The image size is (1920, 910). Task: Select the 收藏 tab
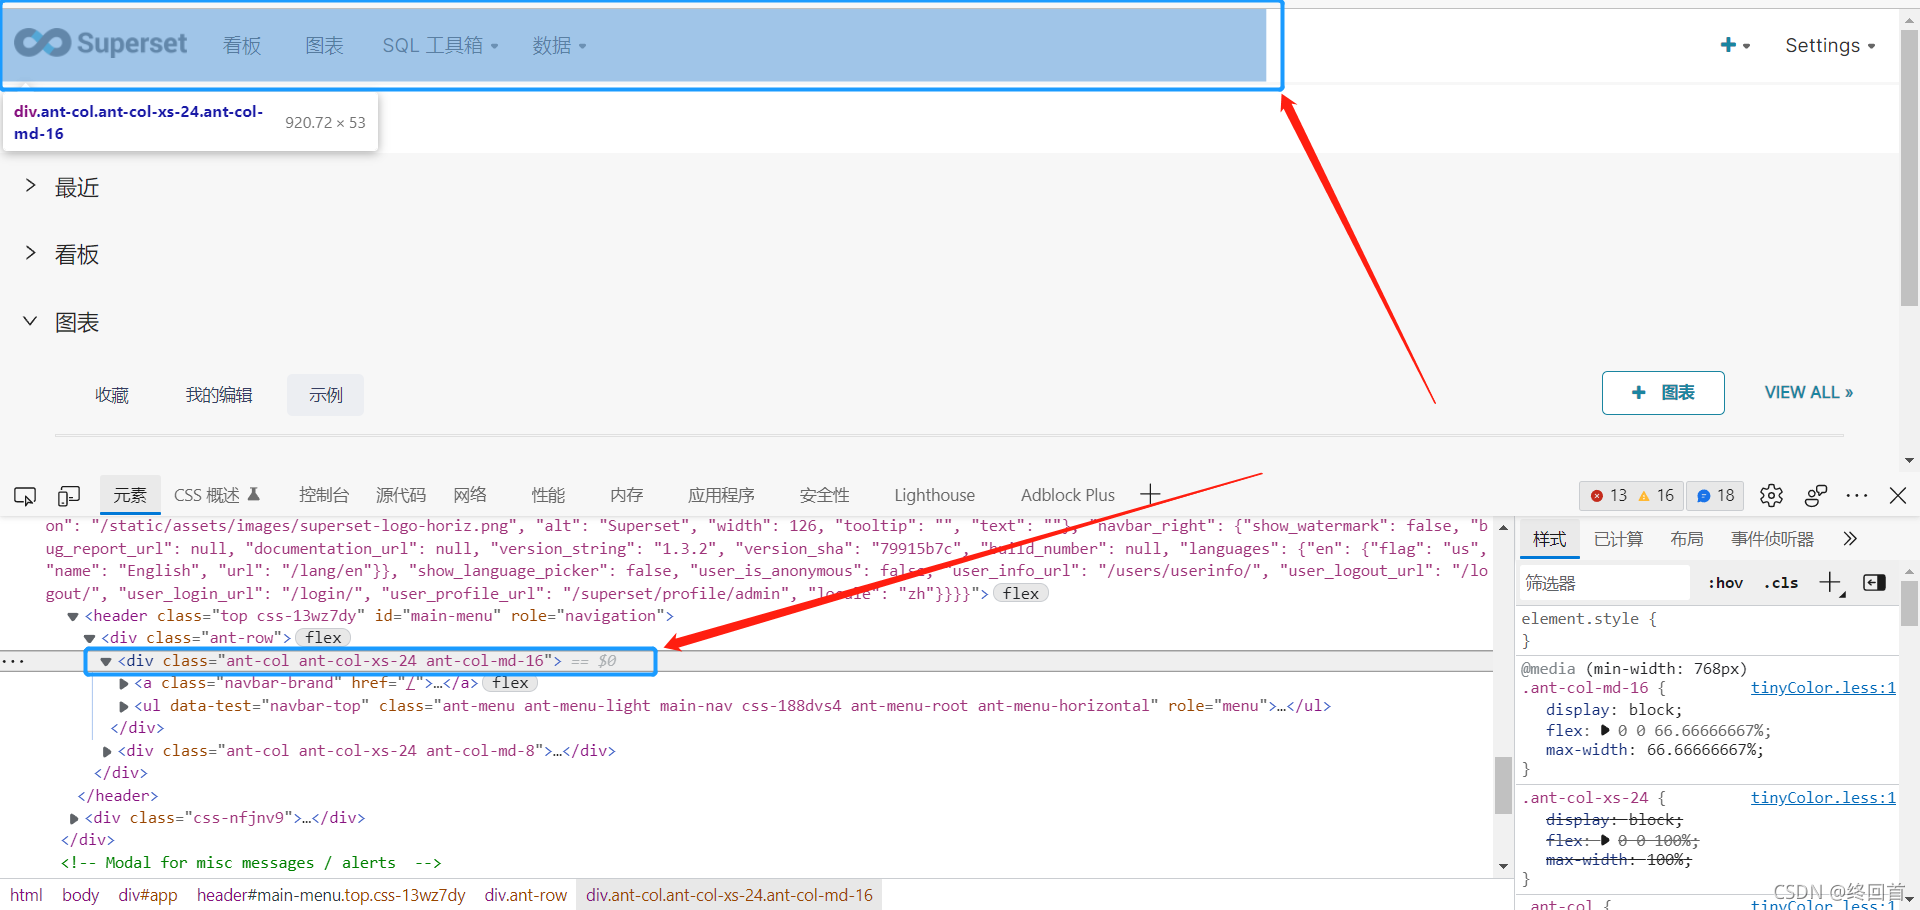pos(112,395)
